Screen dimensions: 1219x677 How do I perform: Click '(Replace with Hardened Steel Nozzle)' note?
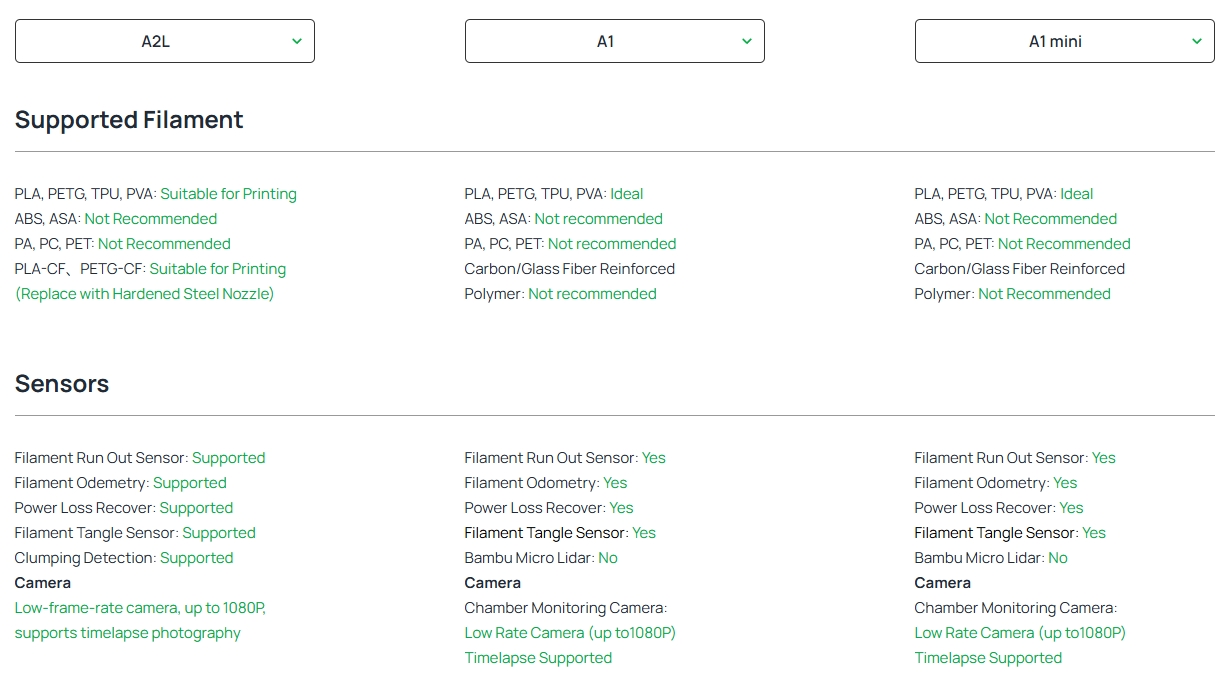click(x=144, y=294)
